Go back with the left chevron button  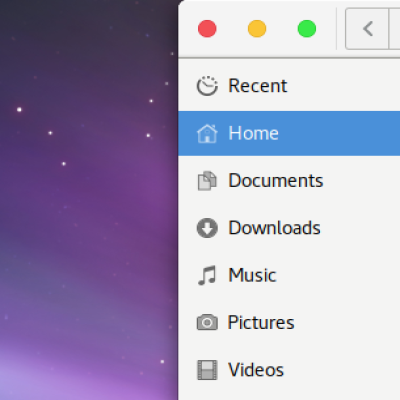coord(367,29)
